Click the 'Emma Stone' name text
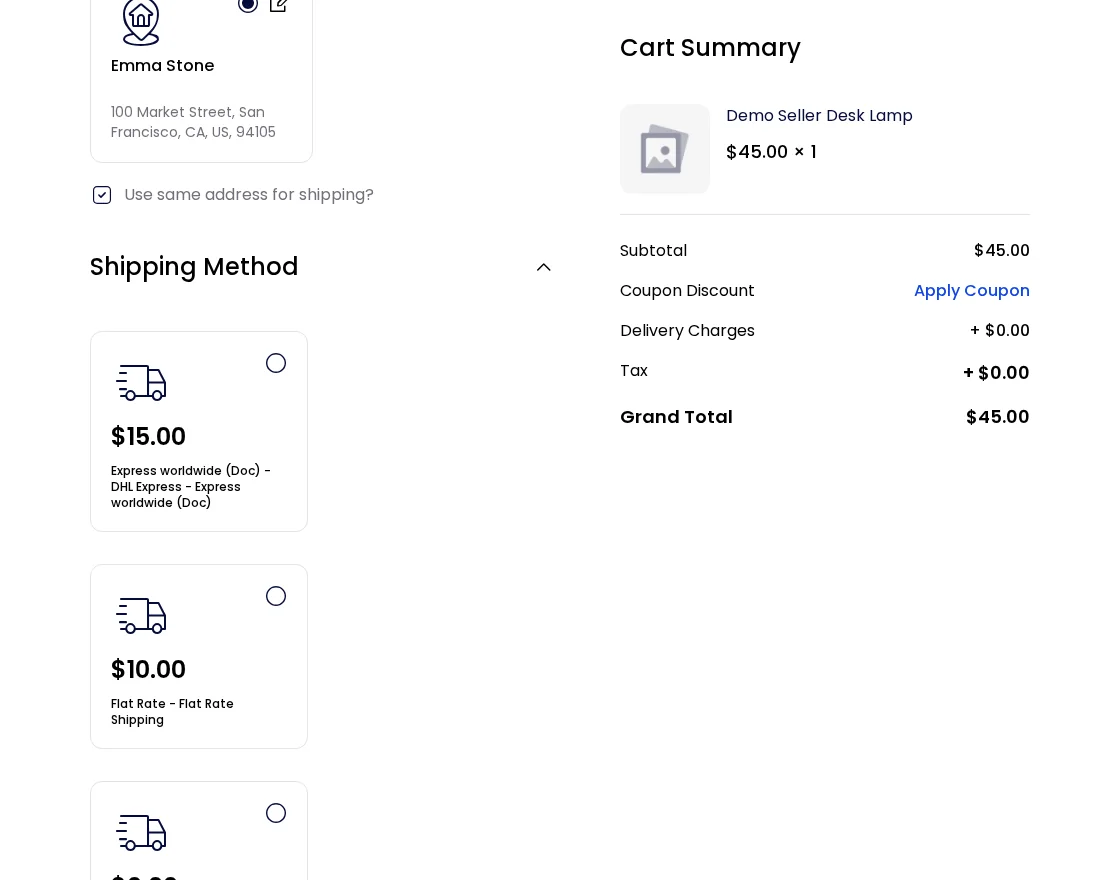The image size is (1120, 880). 162,66
